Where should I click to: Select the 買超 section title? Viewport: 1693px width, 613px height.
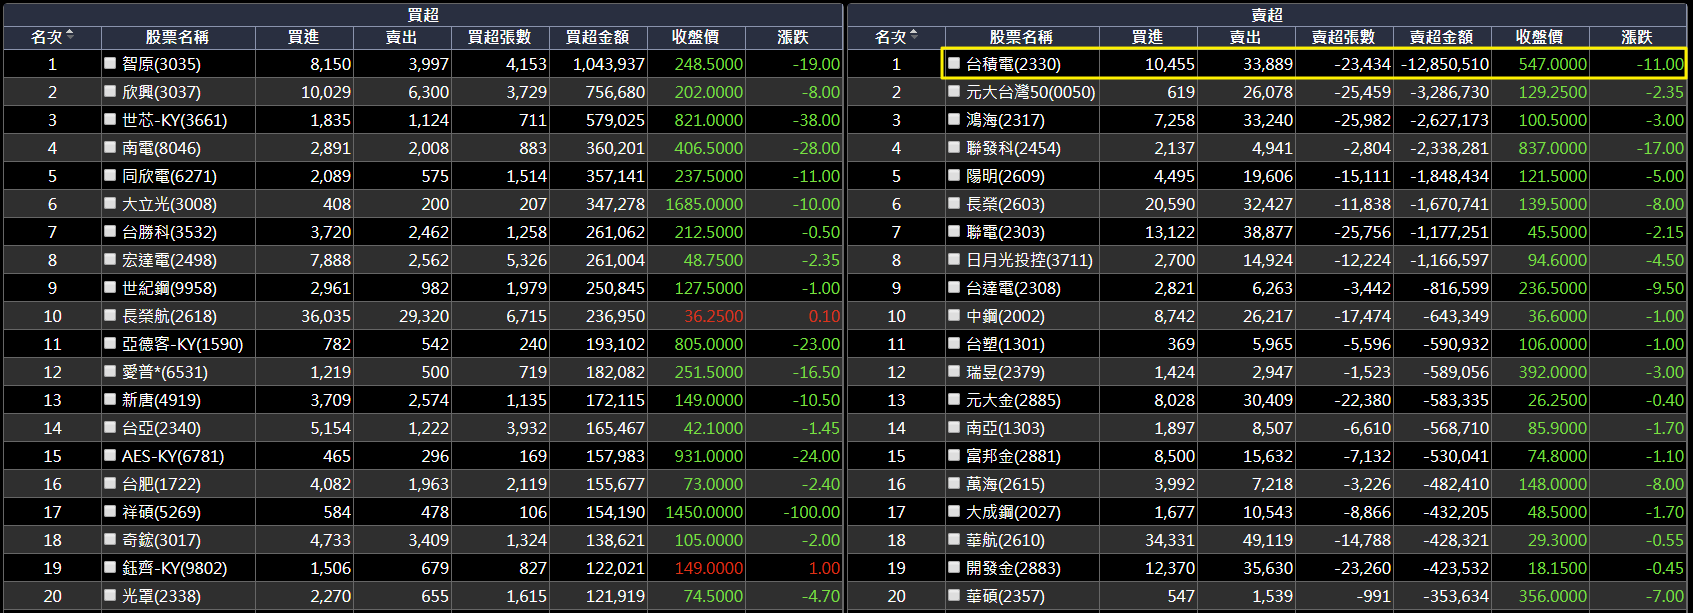[423, 14]
